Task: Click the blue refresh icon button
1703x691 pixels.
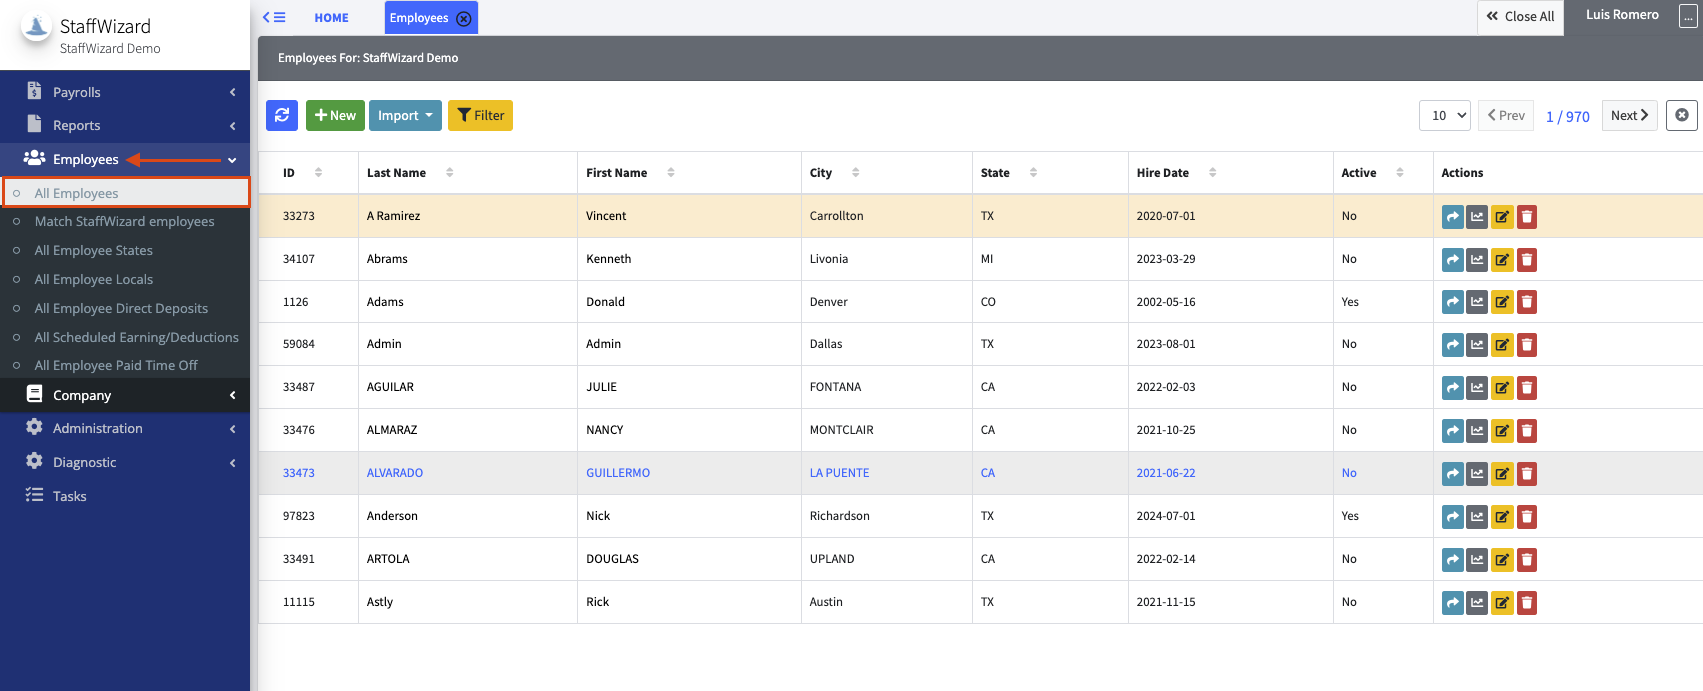Action: tap(282, 115)
